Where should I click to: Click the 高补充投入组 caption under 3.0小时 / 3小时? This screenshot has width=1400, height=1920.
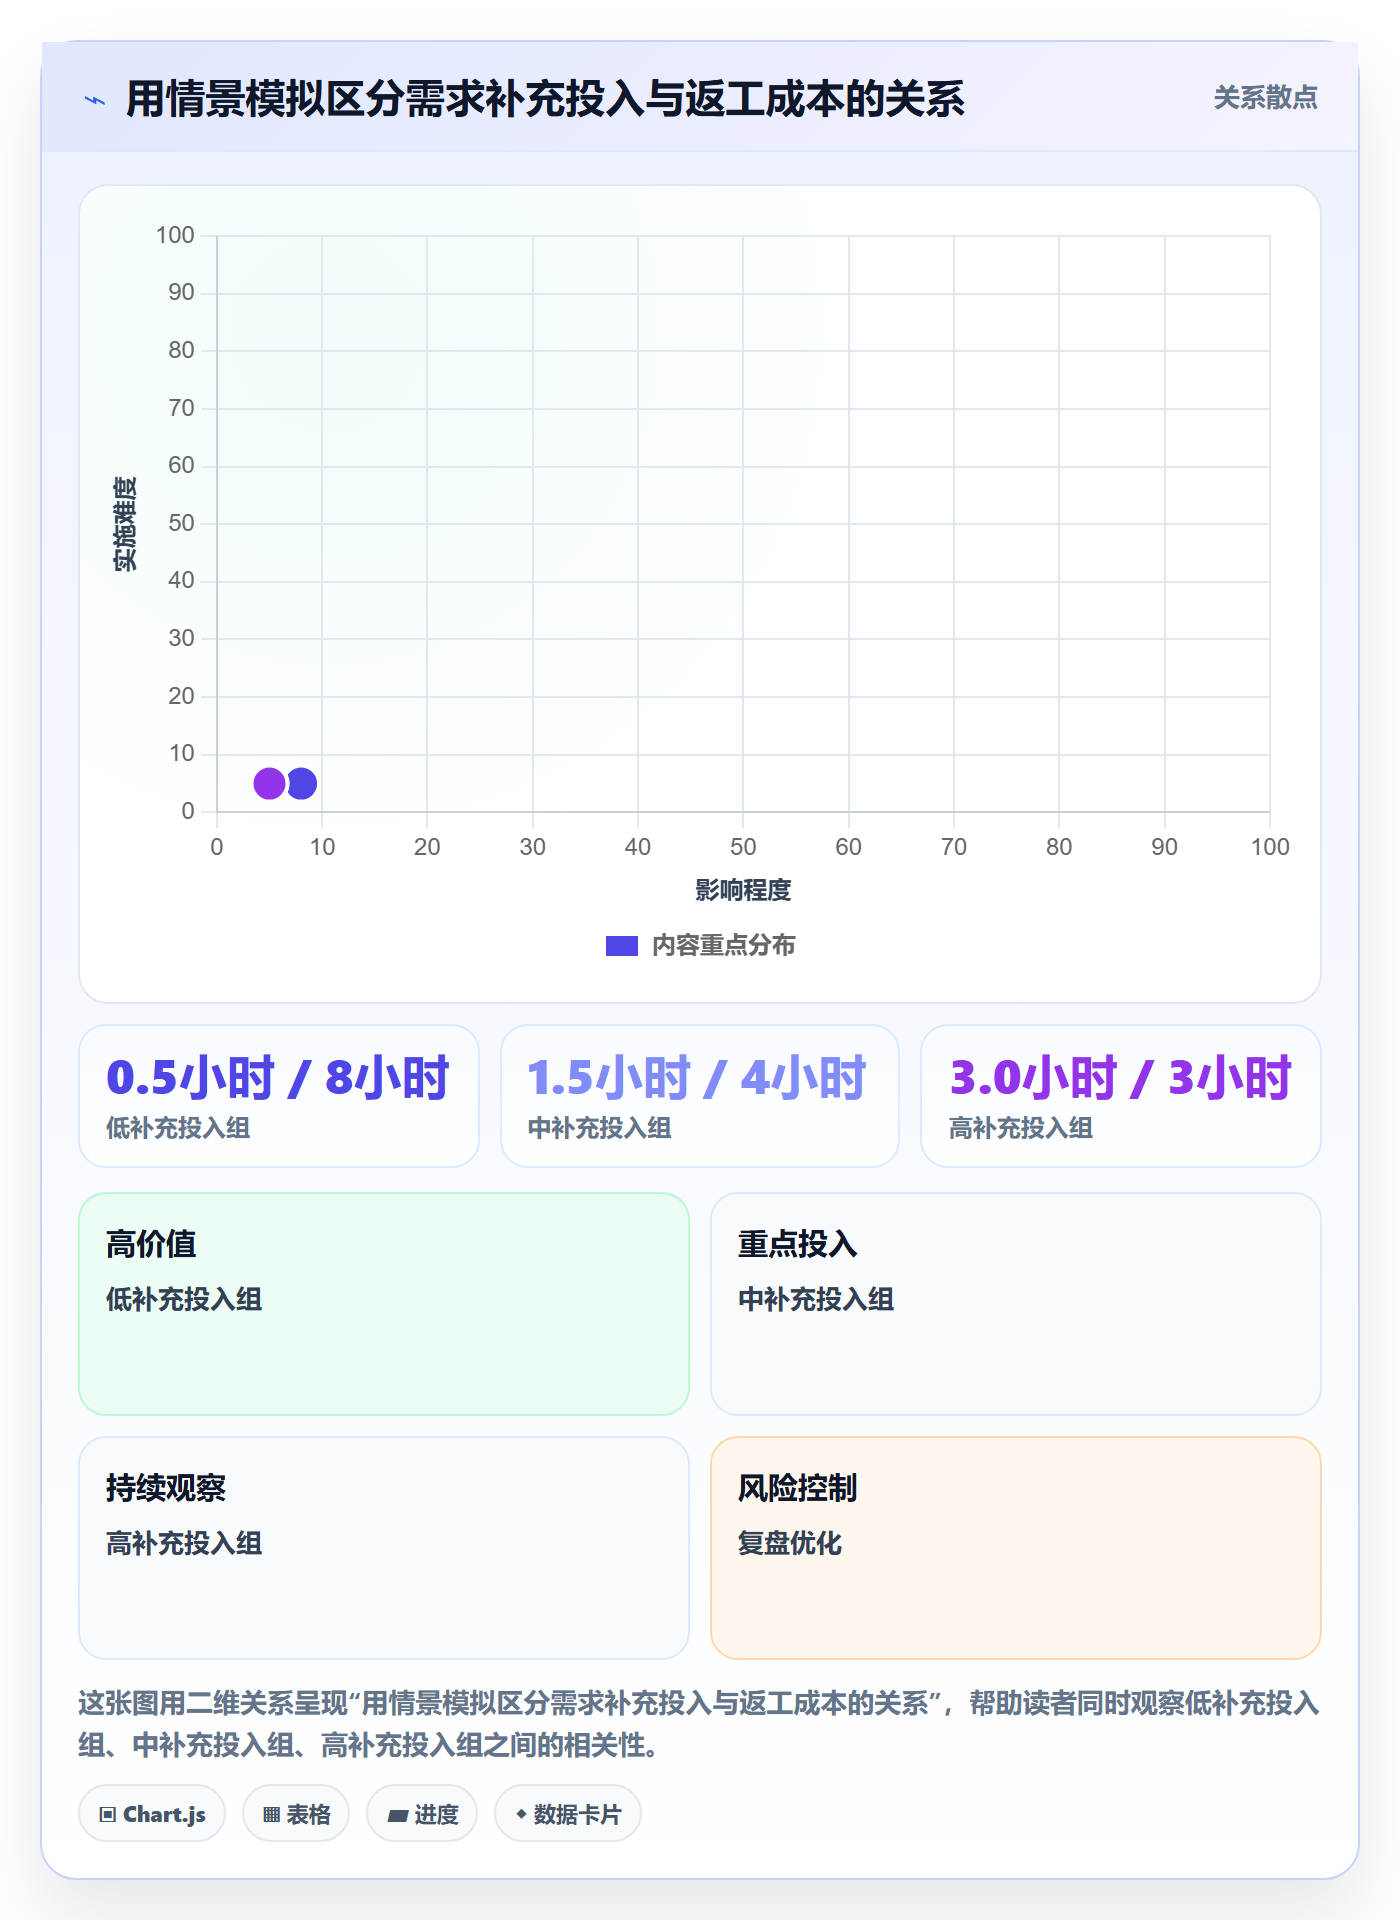[1021, 1128]
